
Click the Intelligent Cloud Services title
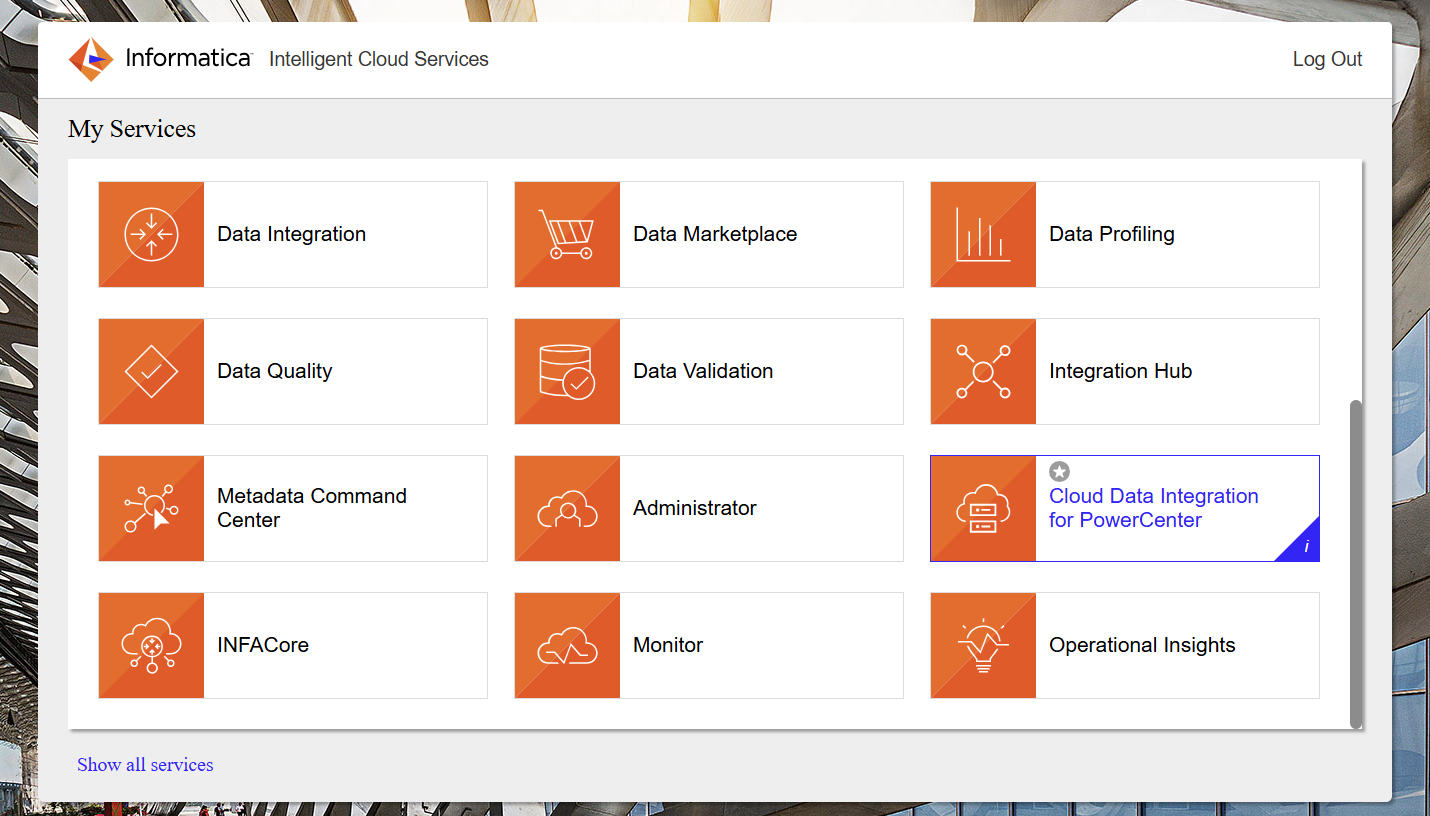(x=379, y=59)
